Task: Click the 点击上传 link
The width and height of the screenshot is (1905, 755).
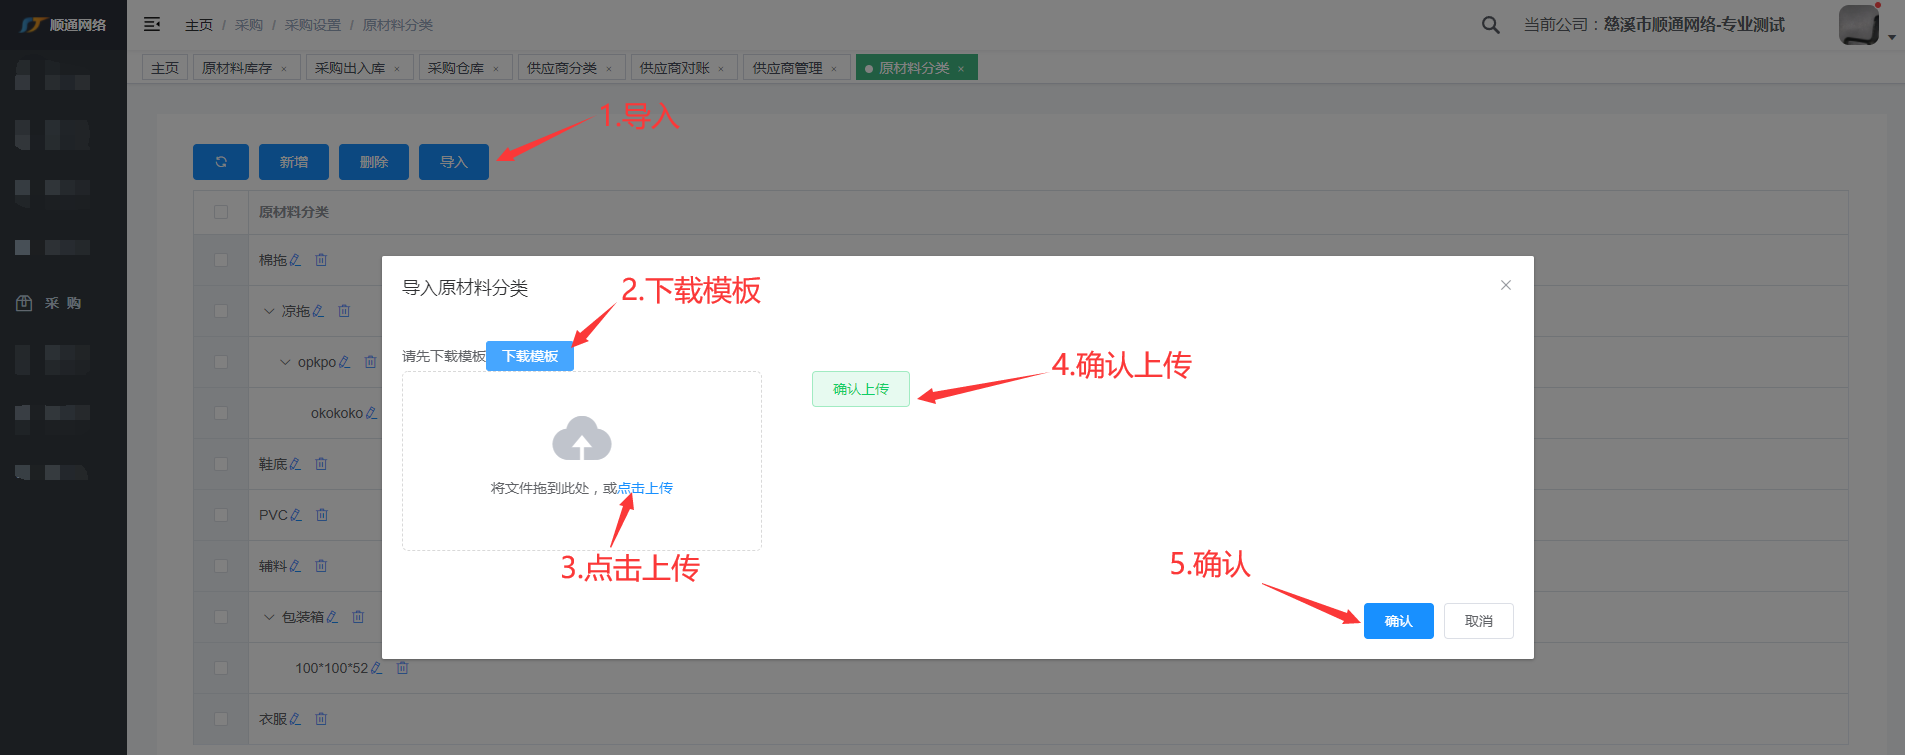Action: 645,488
